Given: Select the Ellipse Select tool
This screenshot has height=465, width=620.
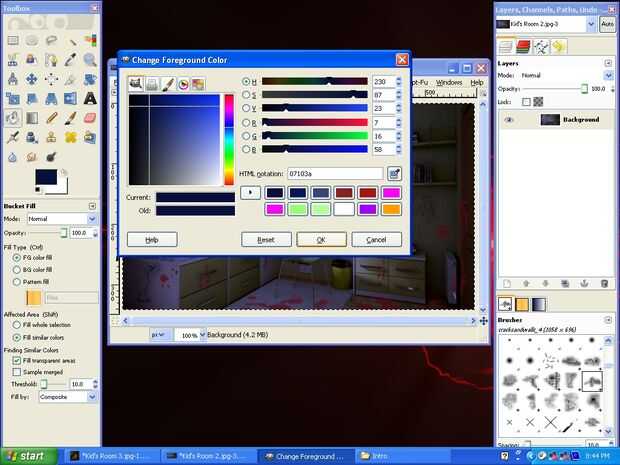Looking at the screenshot, I should point(32,40).
